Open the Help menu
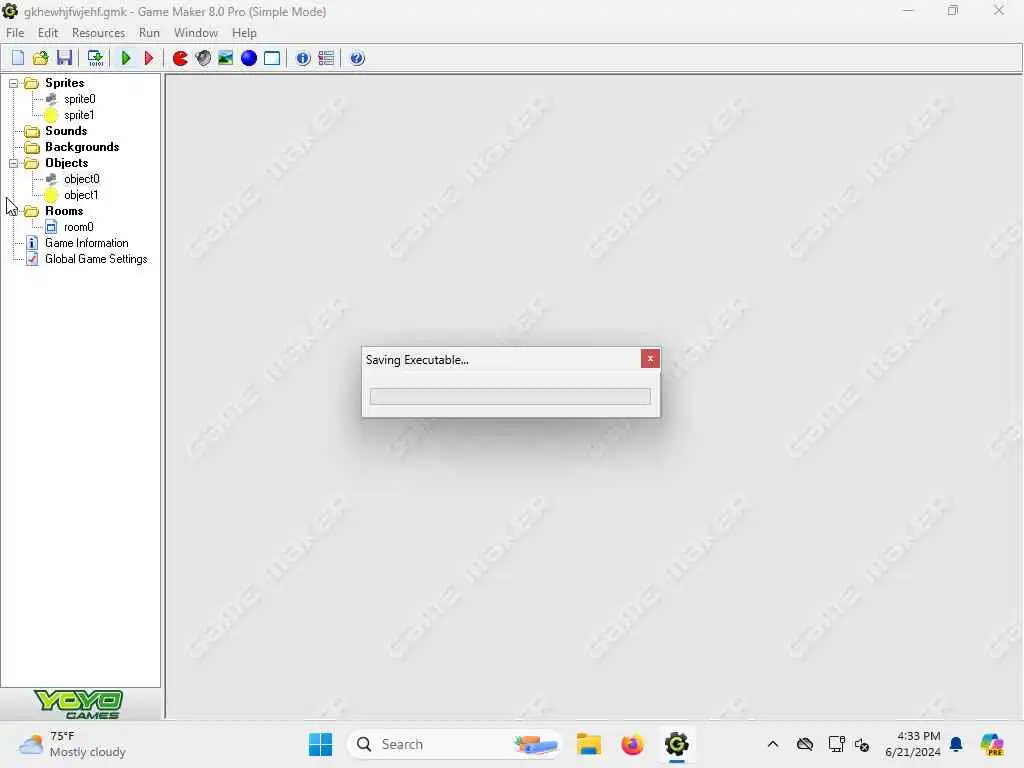 [244, 33]
